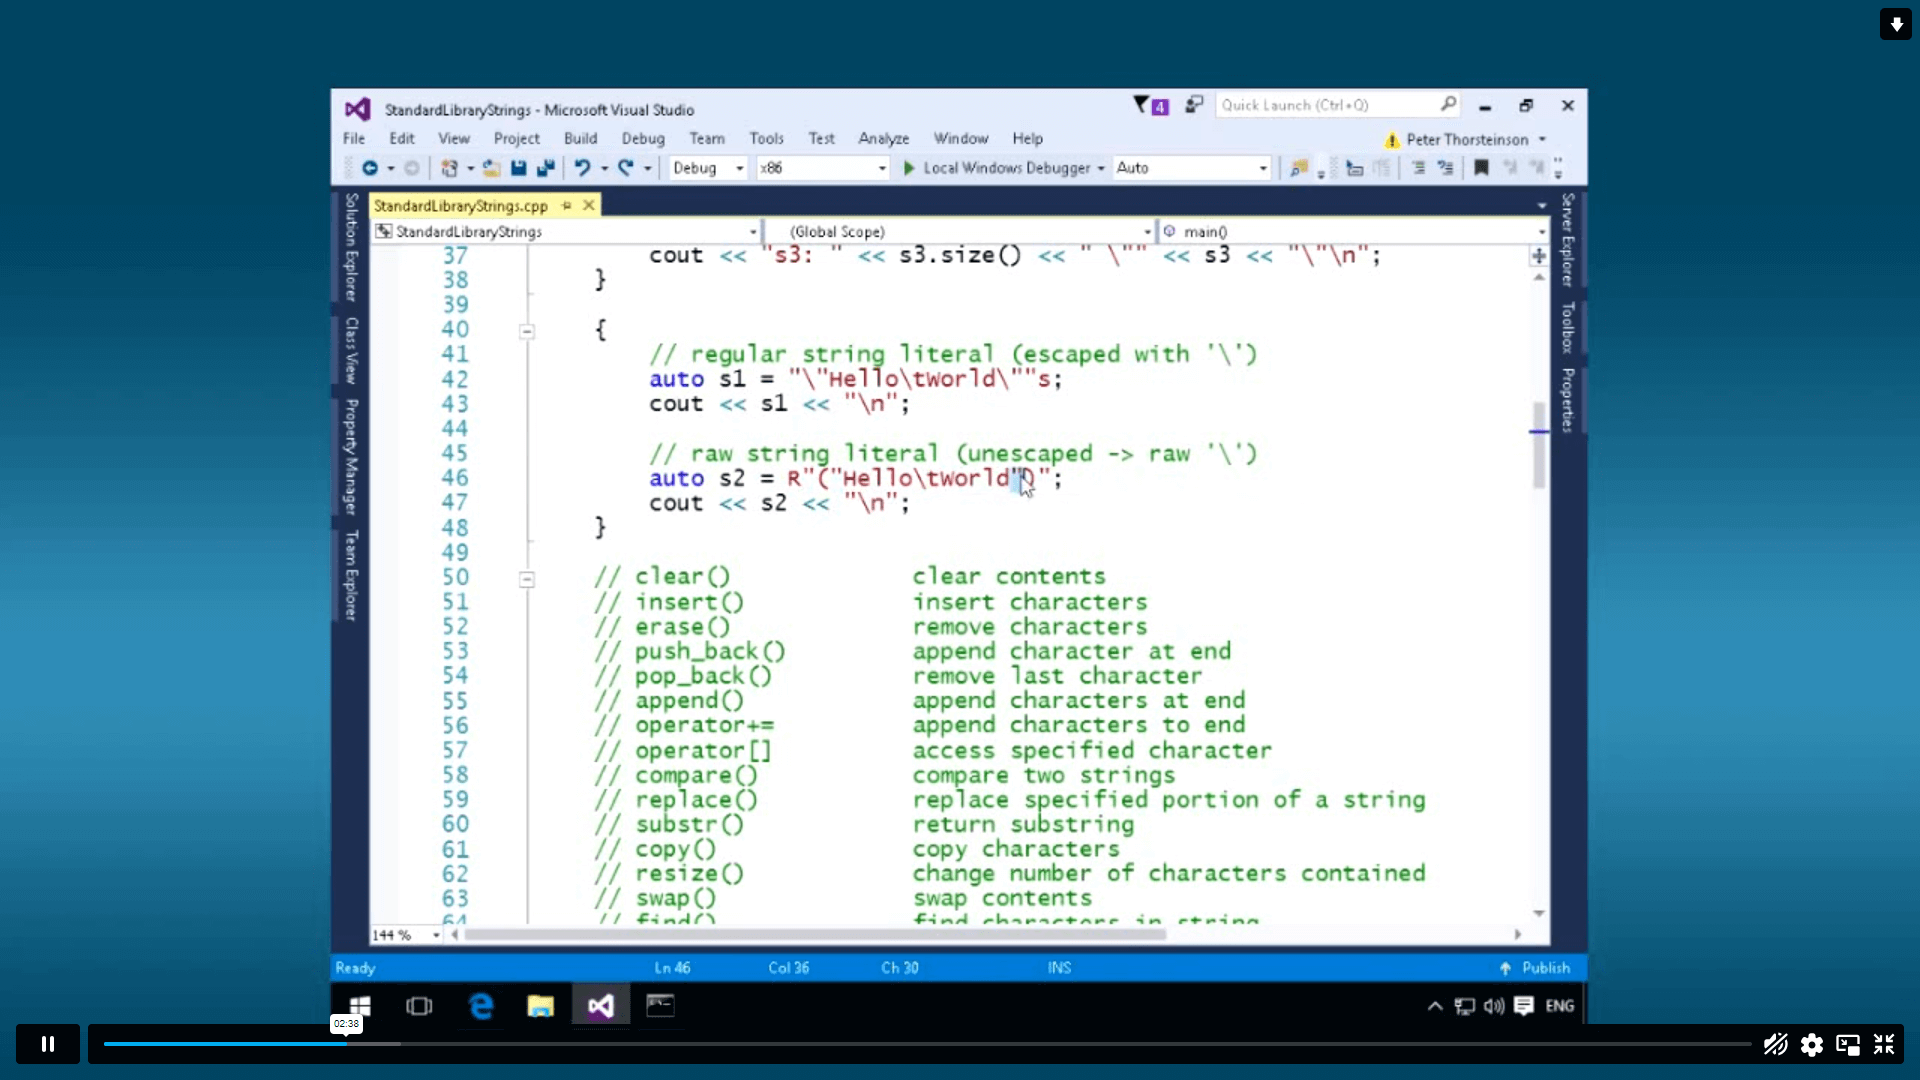Toggle a bookmark using the bookmark icon
This screenshot has width=1920, height=1080.
pos(1482,168)
